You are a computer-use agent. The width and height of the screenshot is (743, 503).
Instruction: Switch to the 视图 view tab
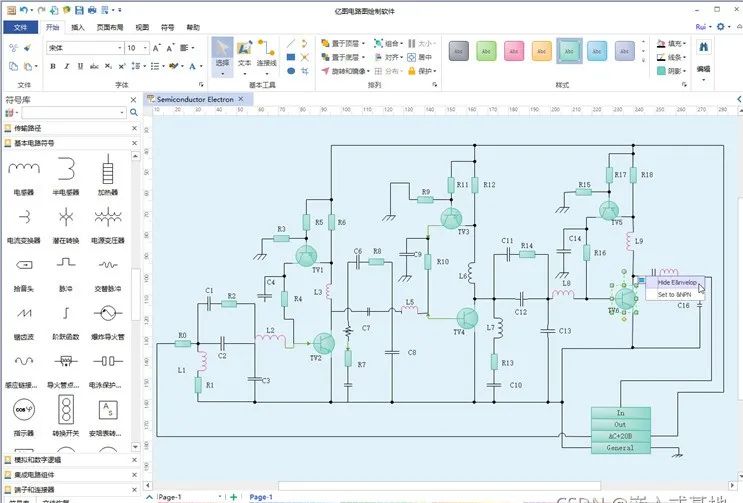pos(142,27)
